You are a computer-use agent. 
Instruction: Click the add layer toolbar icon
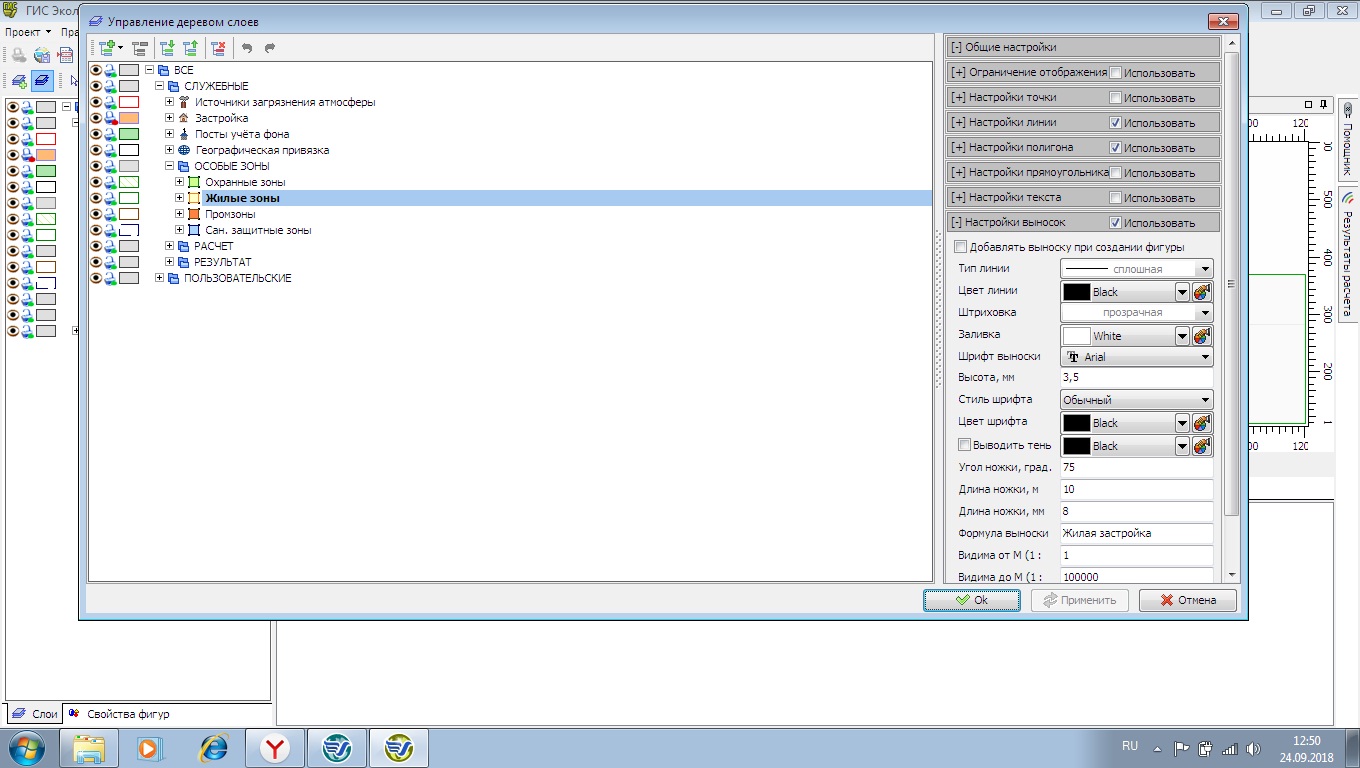(x=106, y=47)
